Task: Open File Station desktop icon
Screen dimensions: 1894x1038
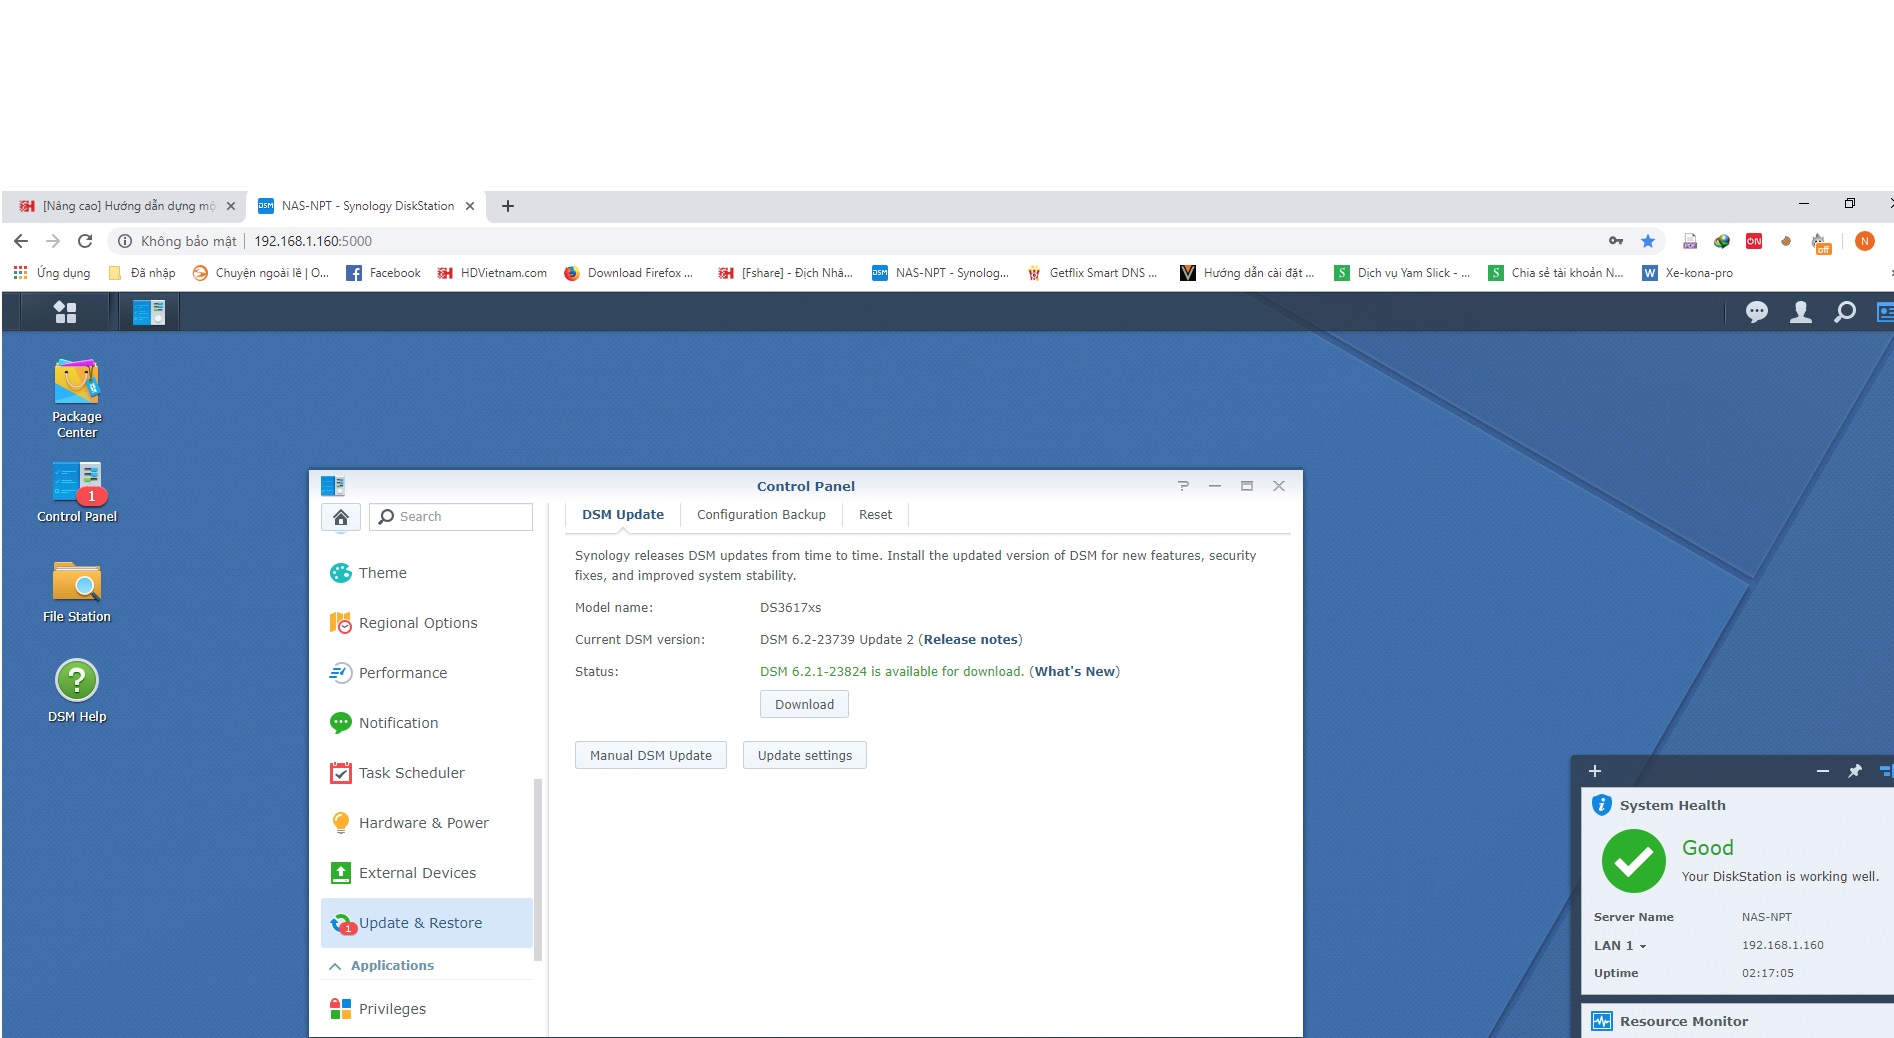Action: click(x=77, y=591)
